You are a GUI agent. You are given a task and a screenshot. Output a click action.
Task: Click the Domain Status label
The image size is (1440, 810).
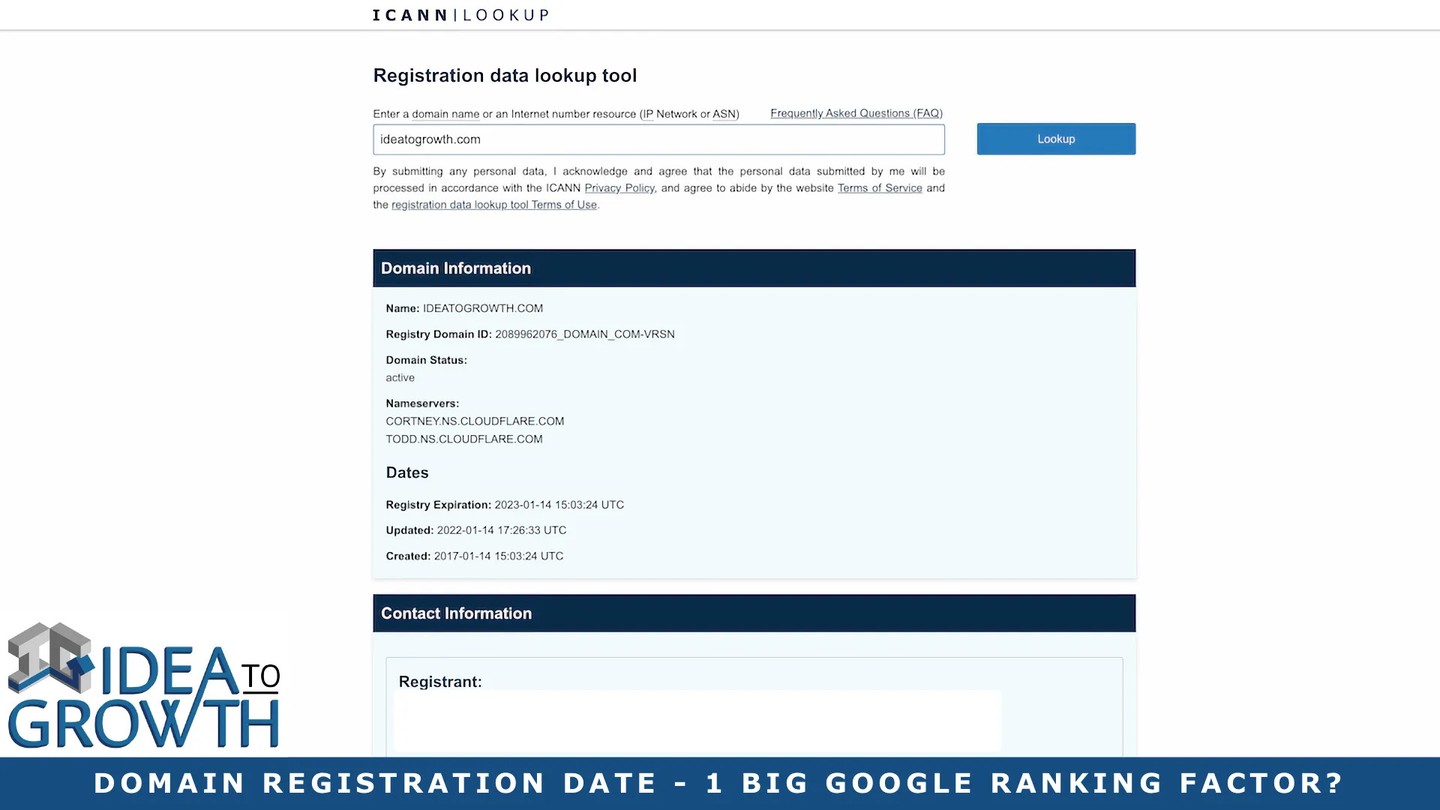[427, 360]
